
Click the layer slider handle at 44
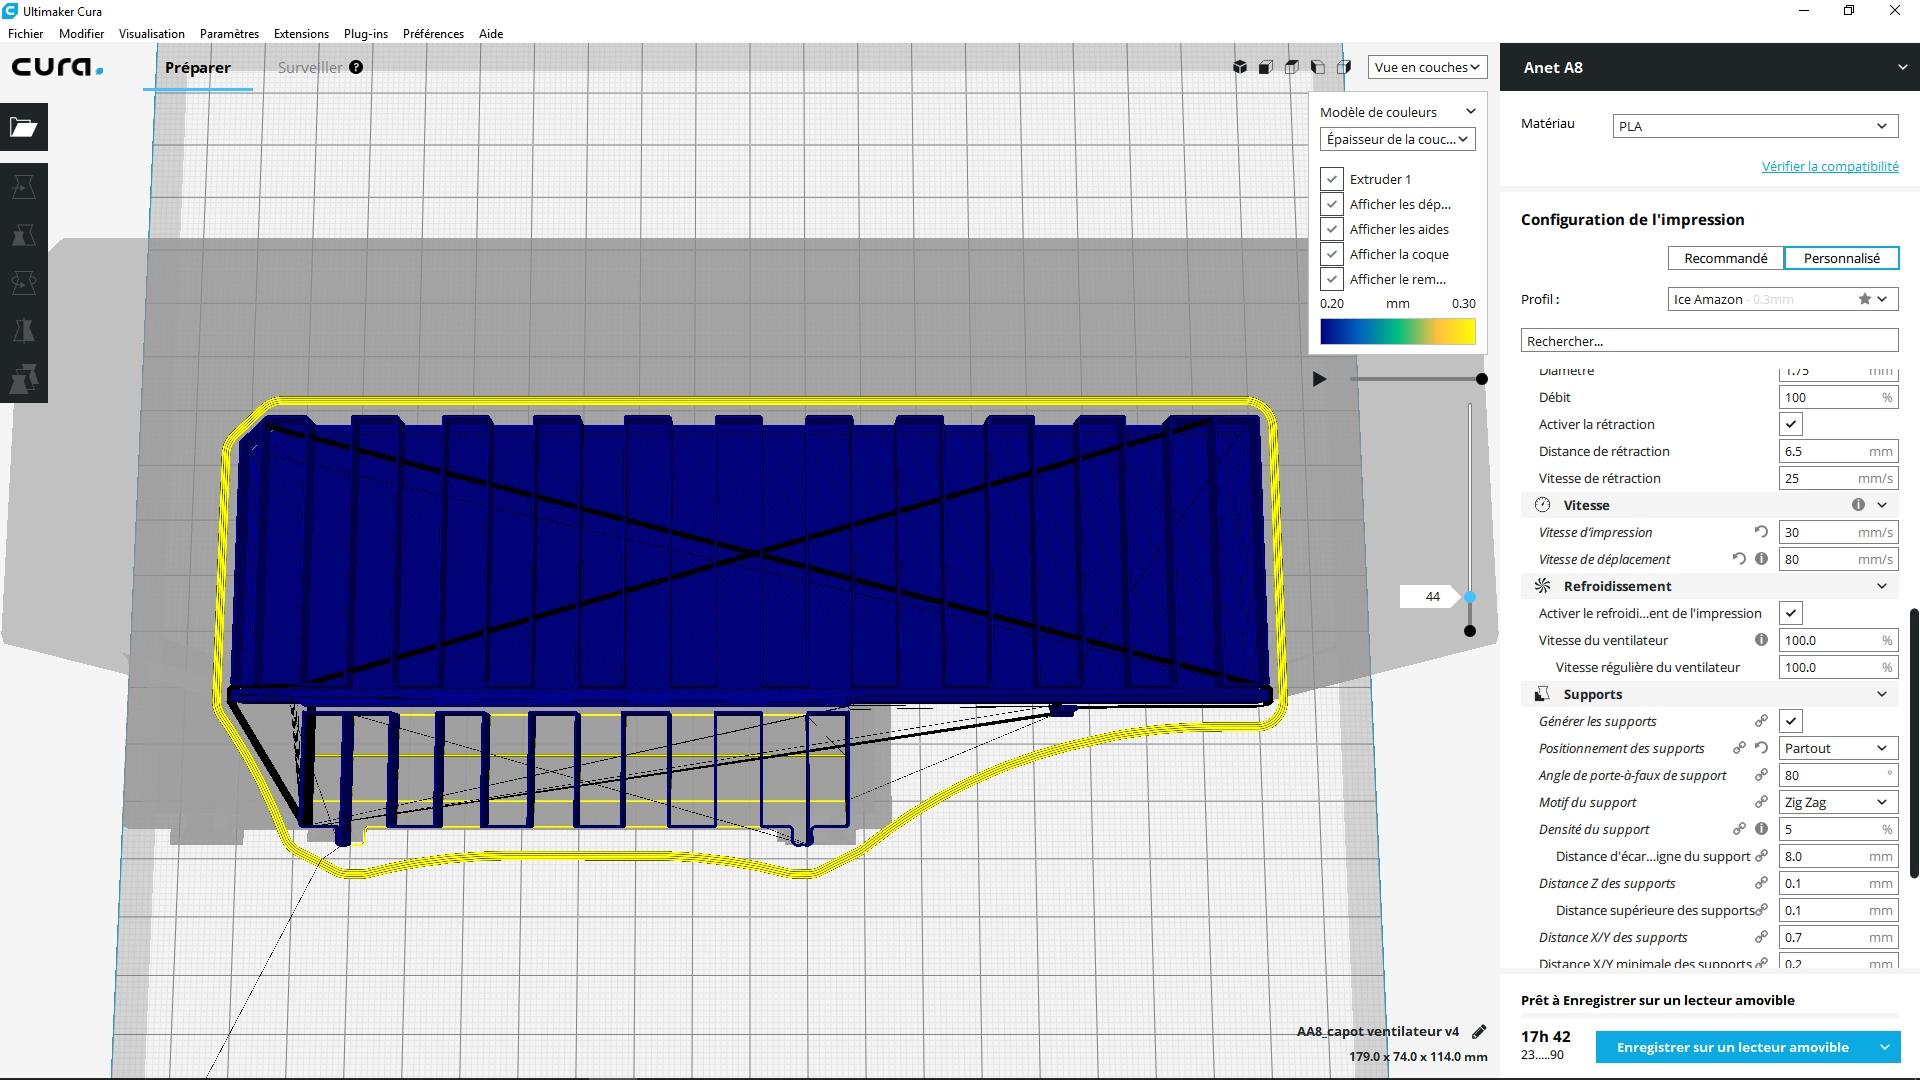coord(1469,597)
